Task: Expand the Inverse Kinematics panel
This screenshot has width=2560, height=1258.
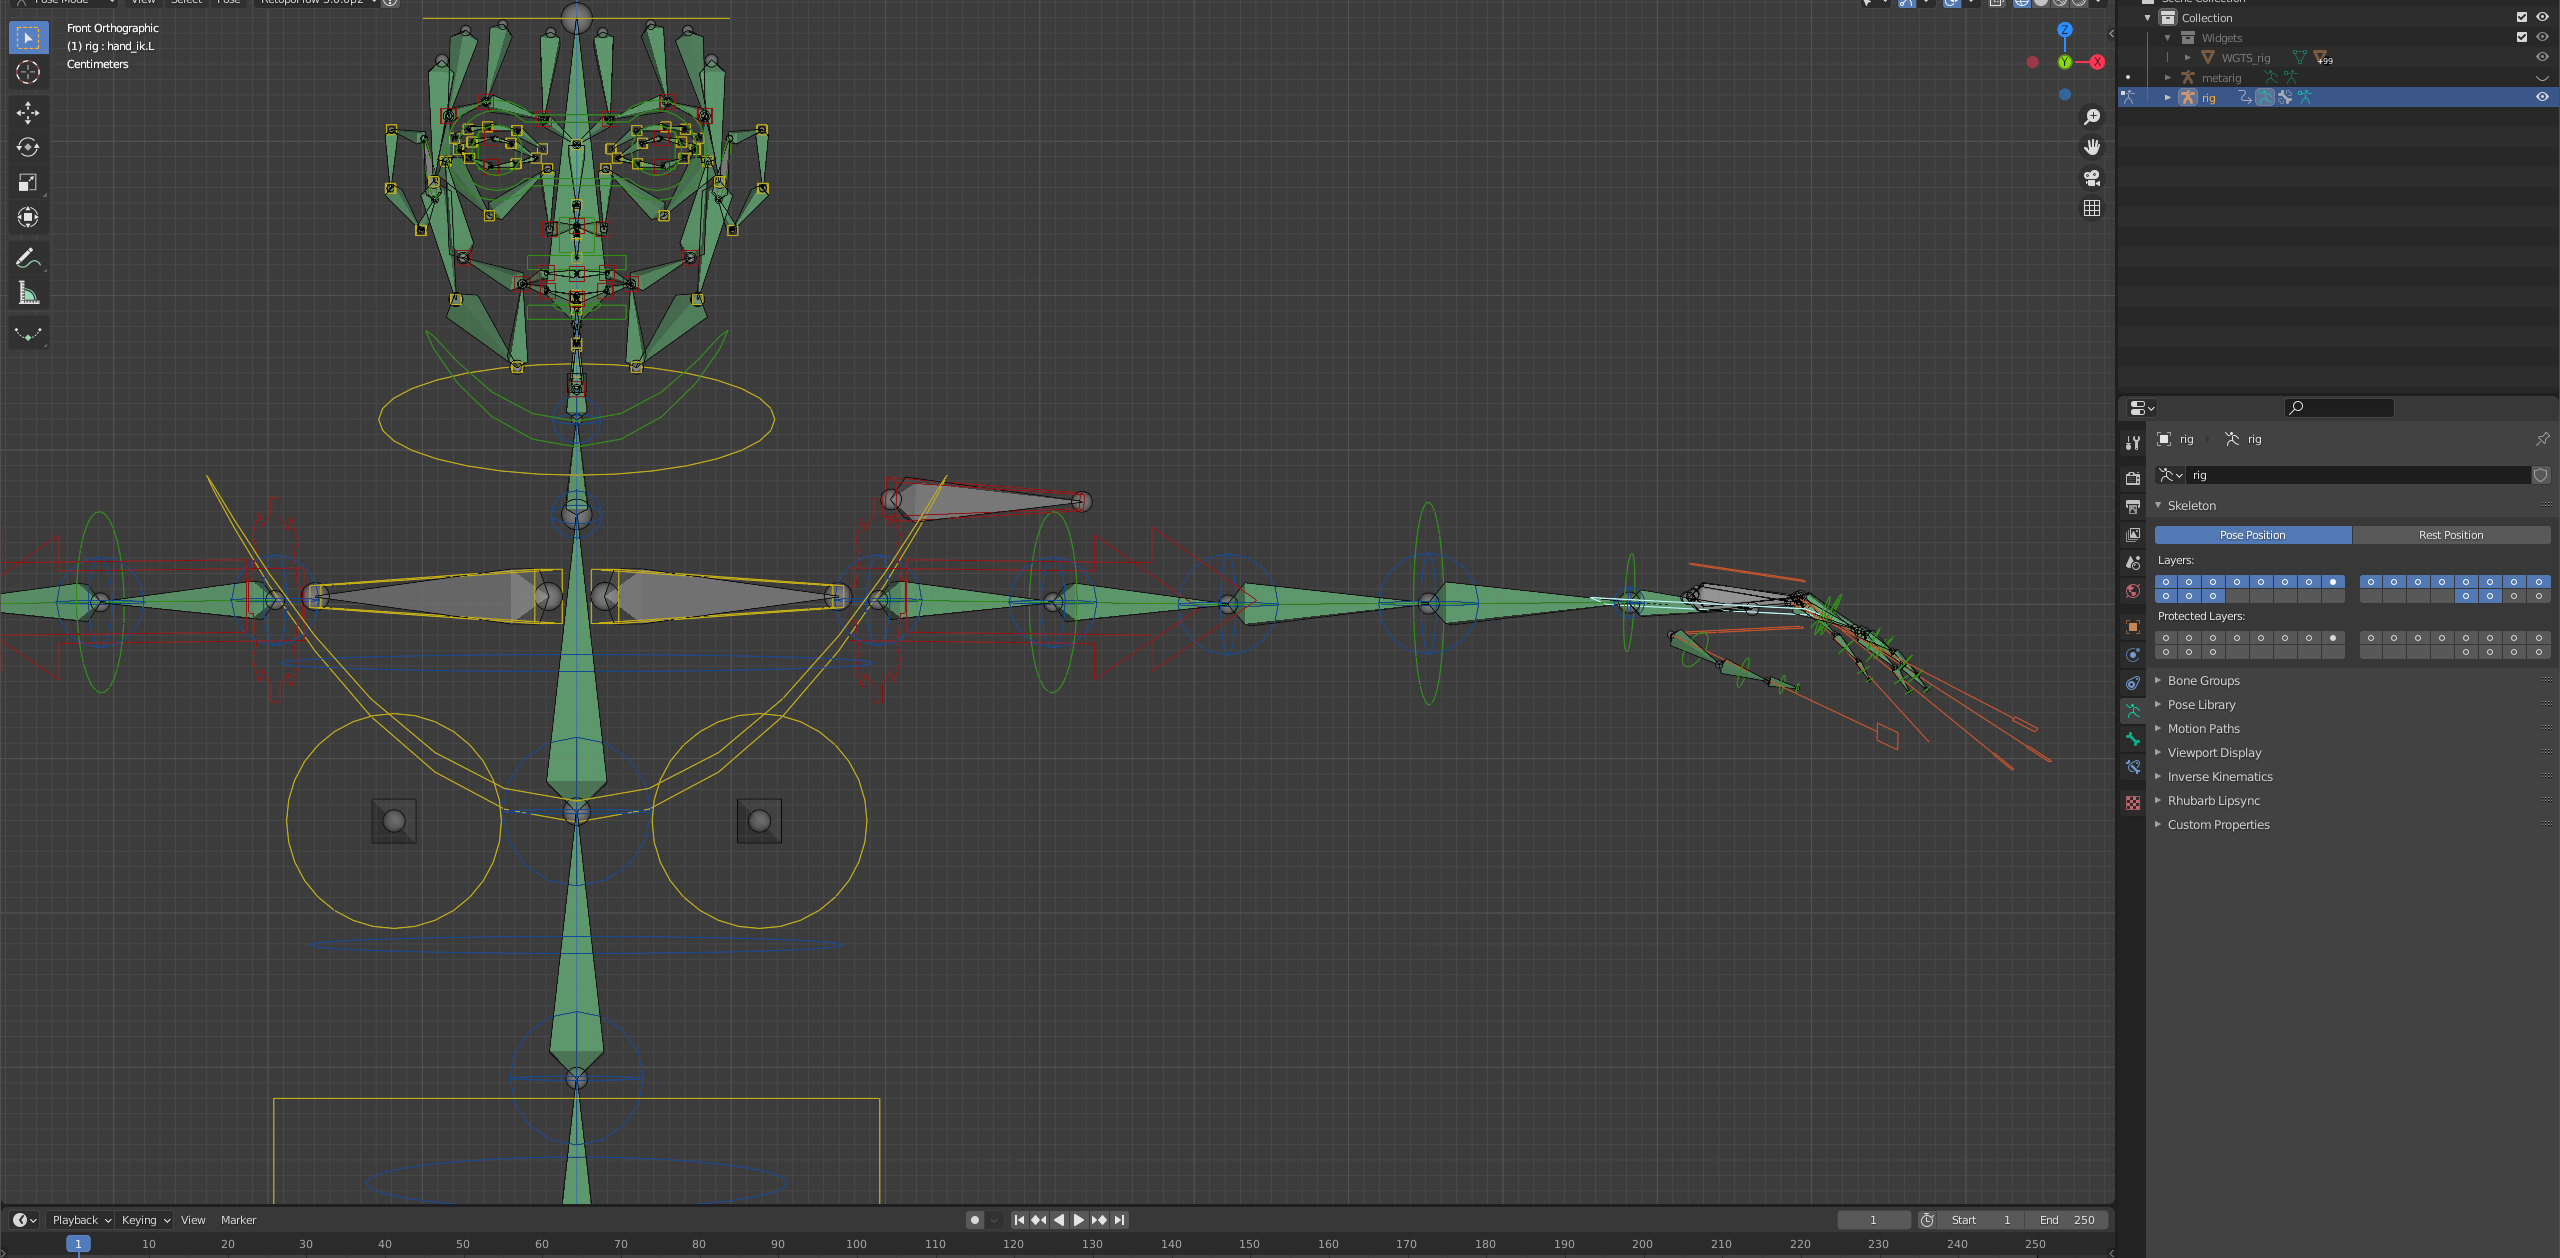Action: pyautogui.click(x=2220, y=777)
